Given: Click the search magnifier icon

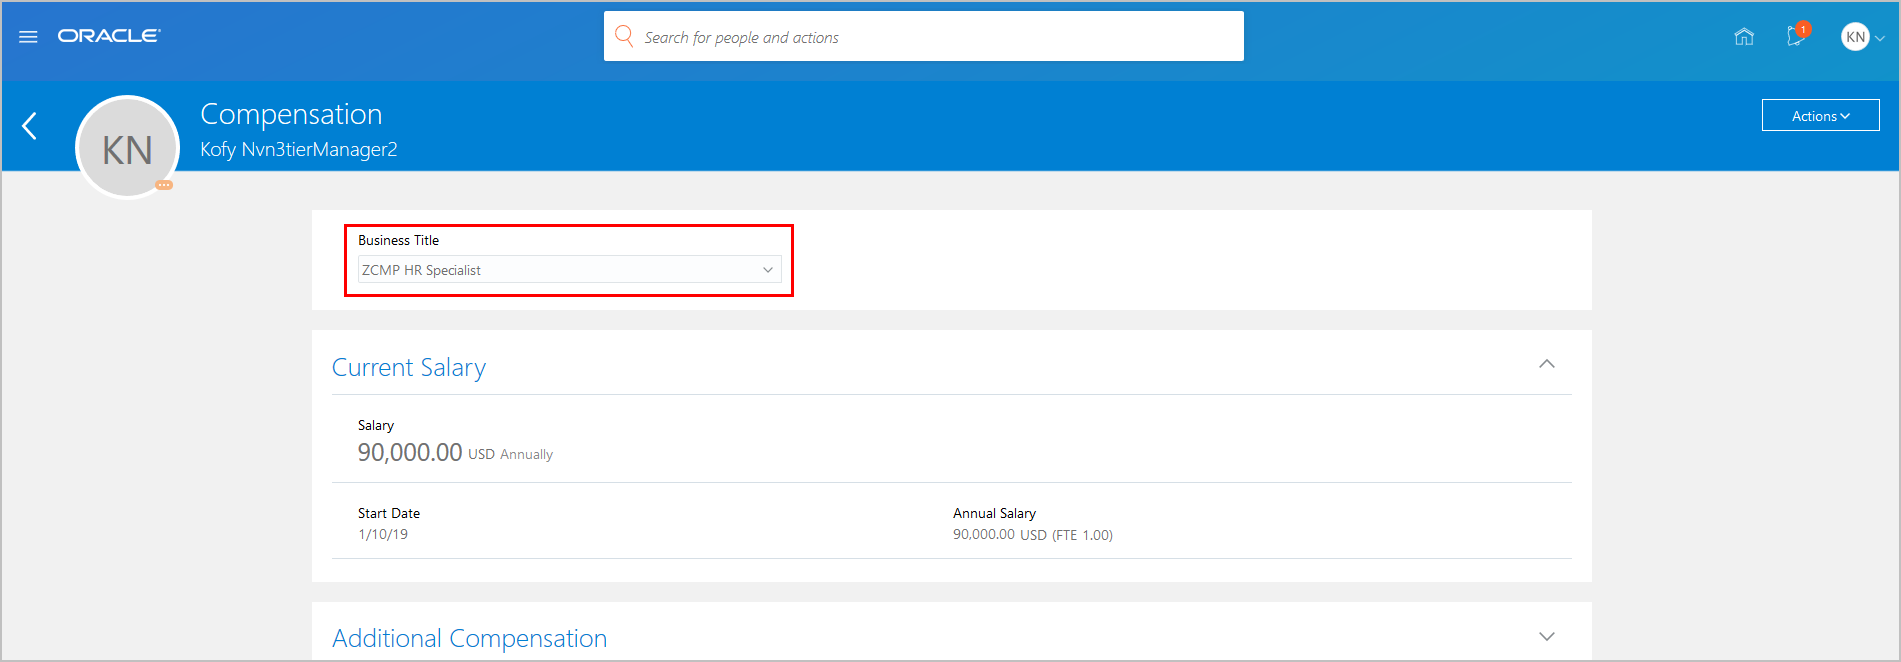Looking at the screenshot, I should [x=624, y=37].
